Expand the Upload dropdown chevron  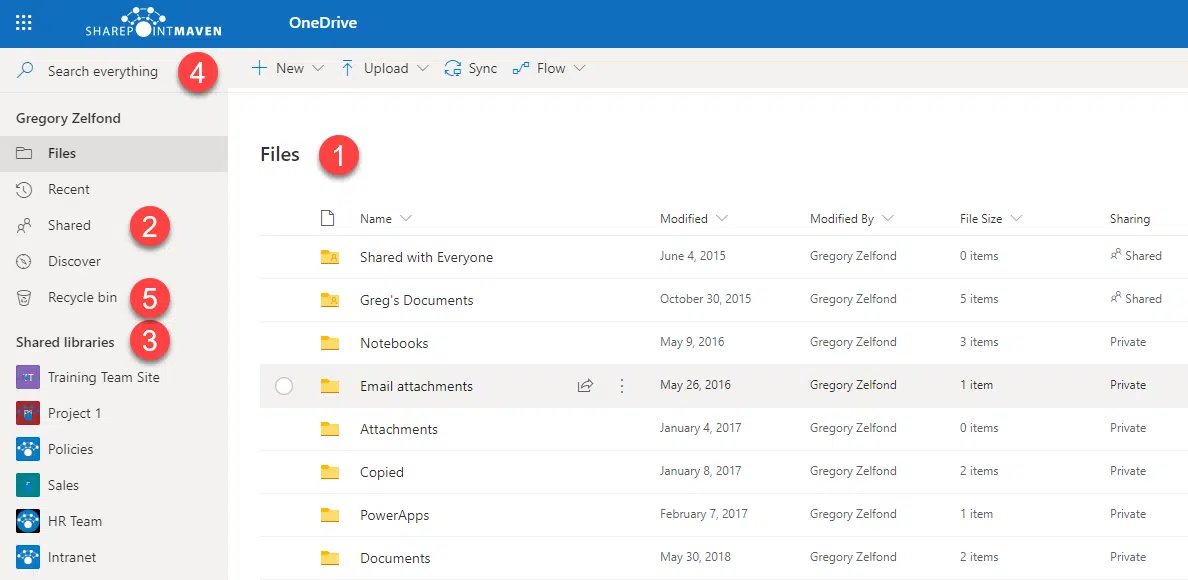click(423, 68)
